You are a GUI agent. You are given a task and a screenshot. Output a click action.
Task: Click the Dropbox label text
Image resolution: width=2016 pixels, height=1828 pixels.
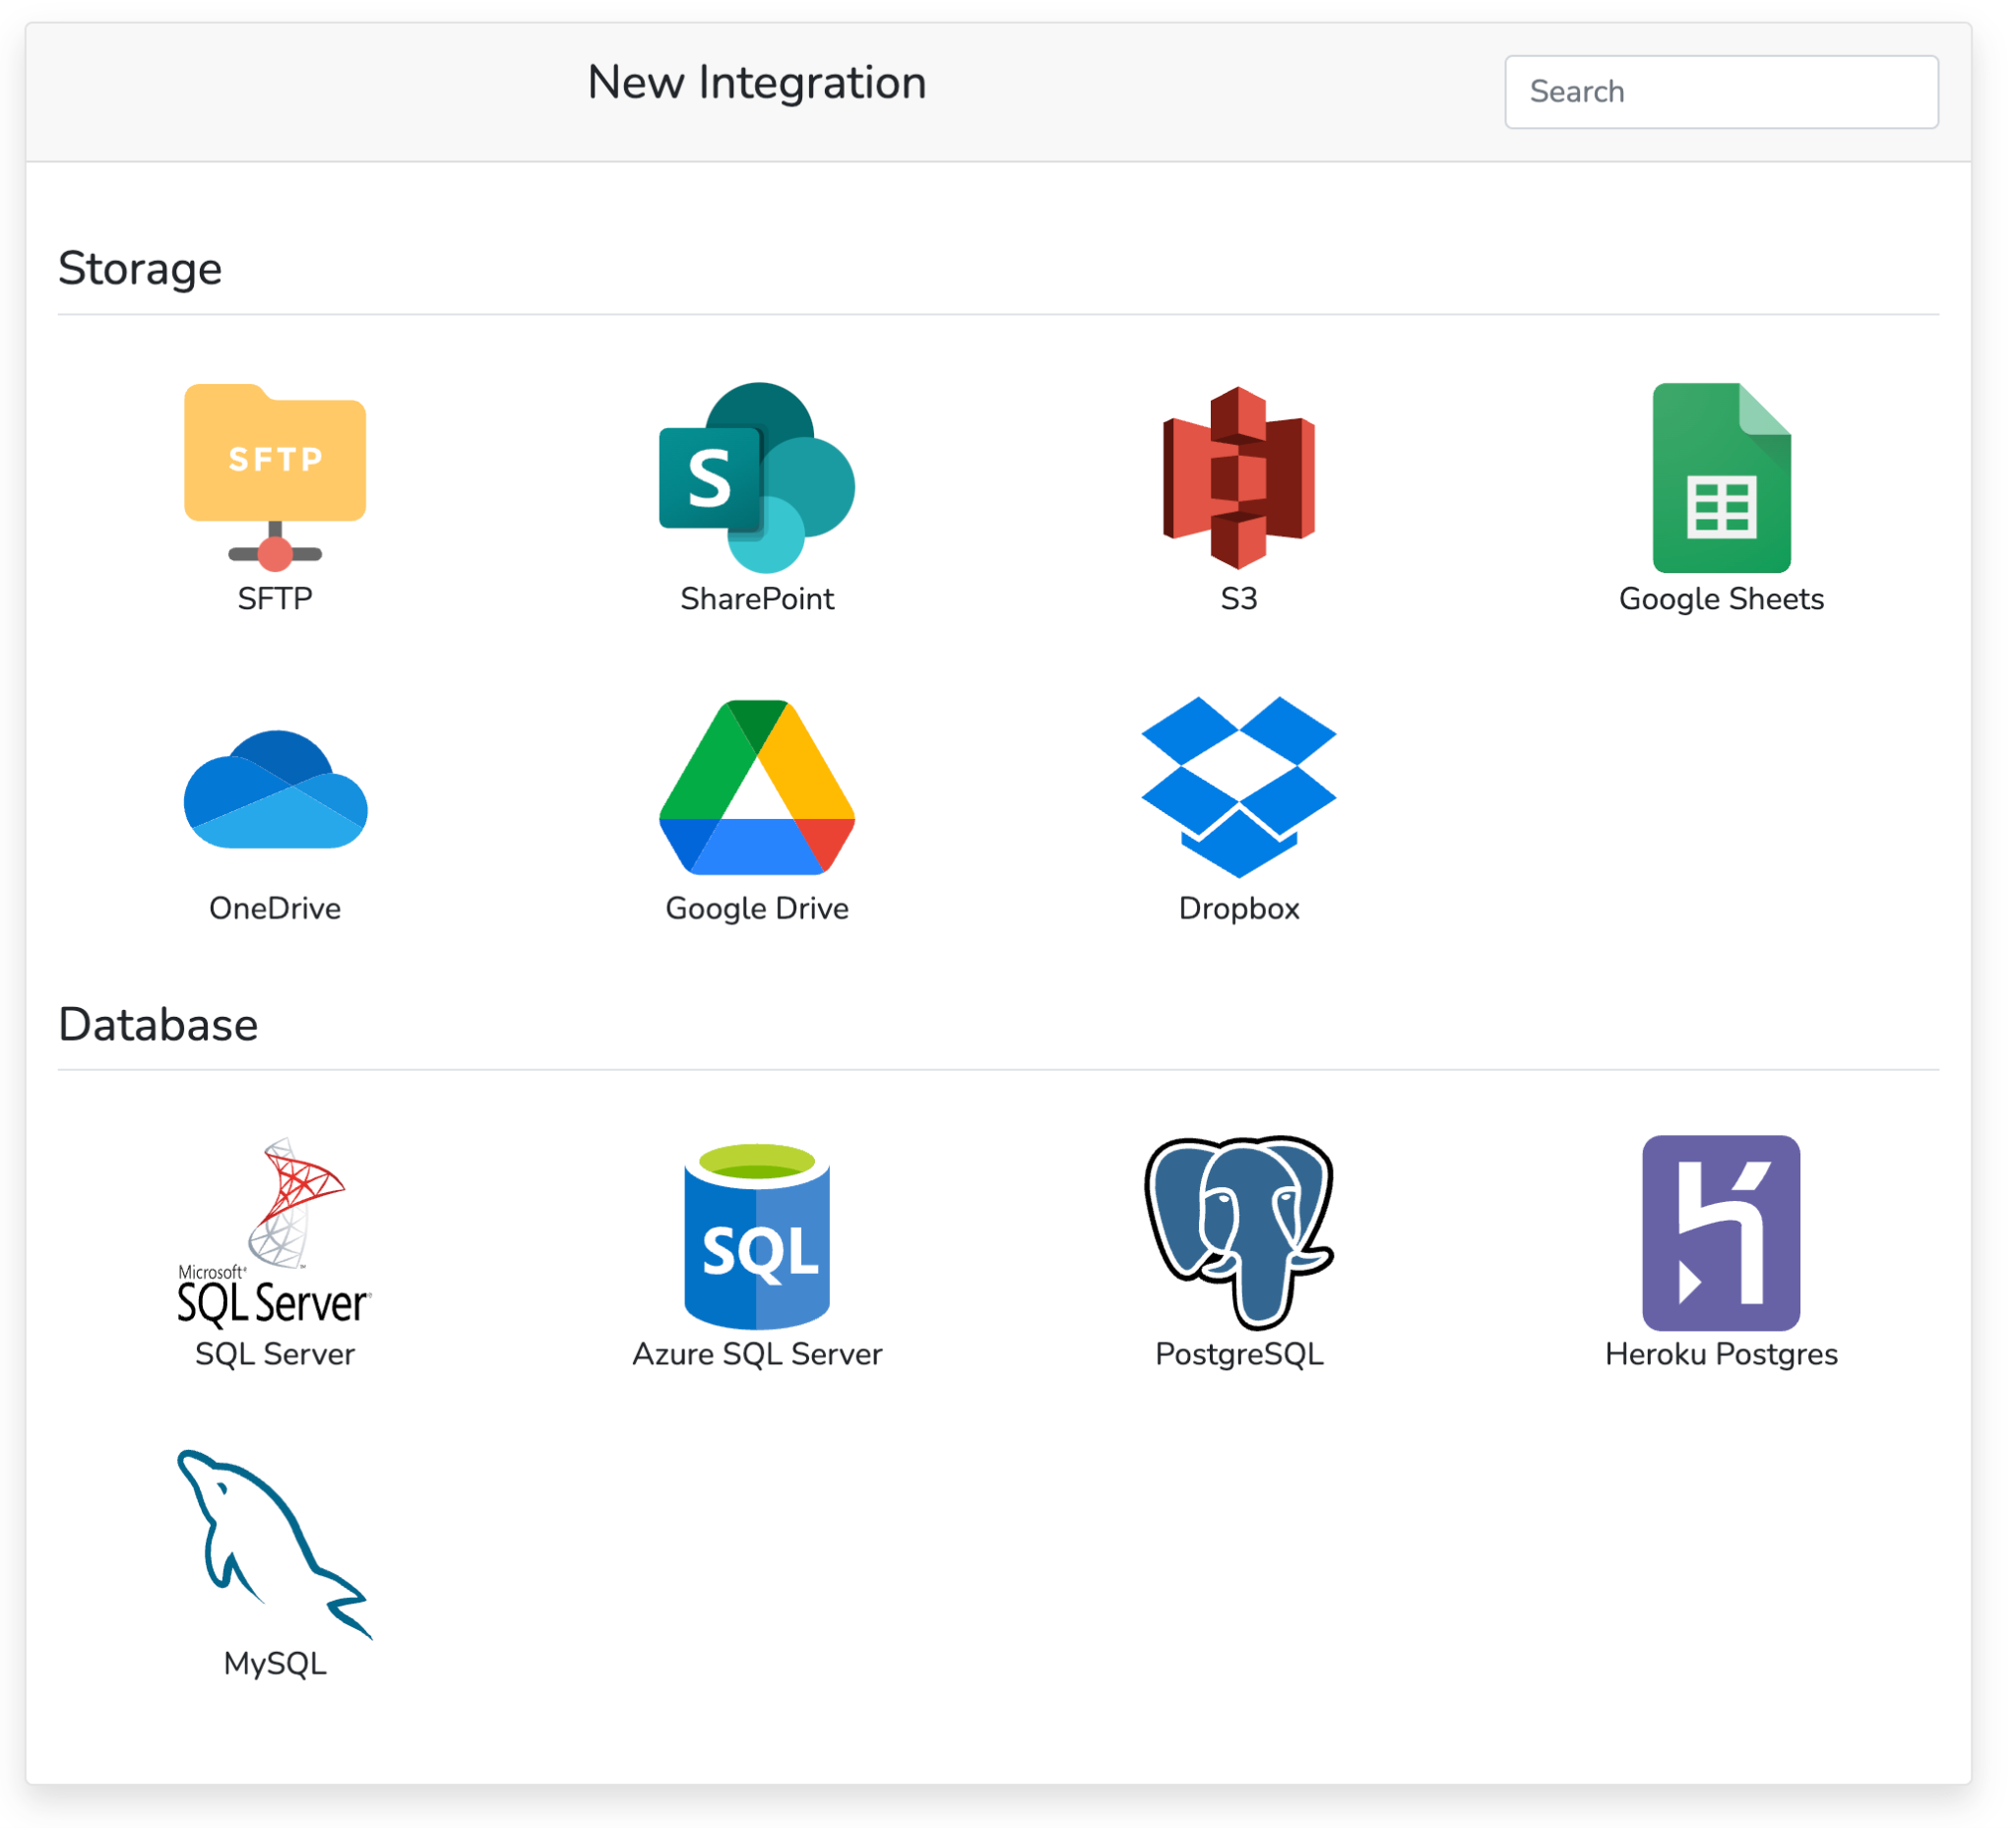[1239, 908]
